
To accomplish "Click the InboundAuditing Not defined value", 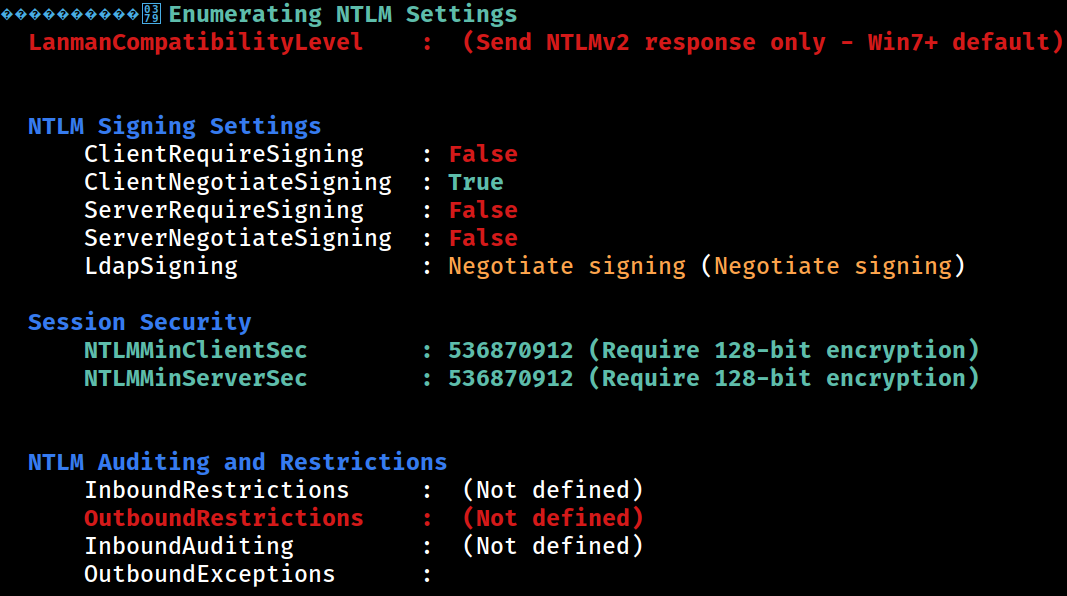I will click(553, 546).
